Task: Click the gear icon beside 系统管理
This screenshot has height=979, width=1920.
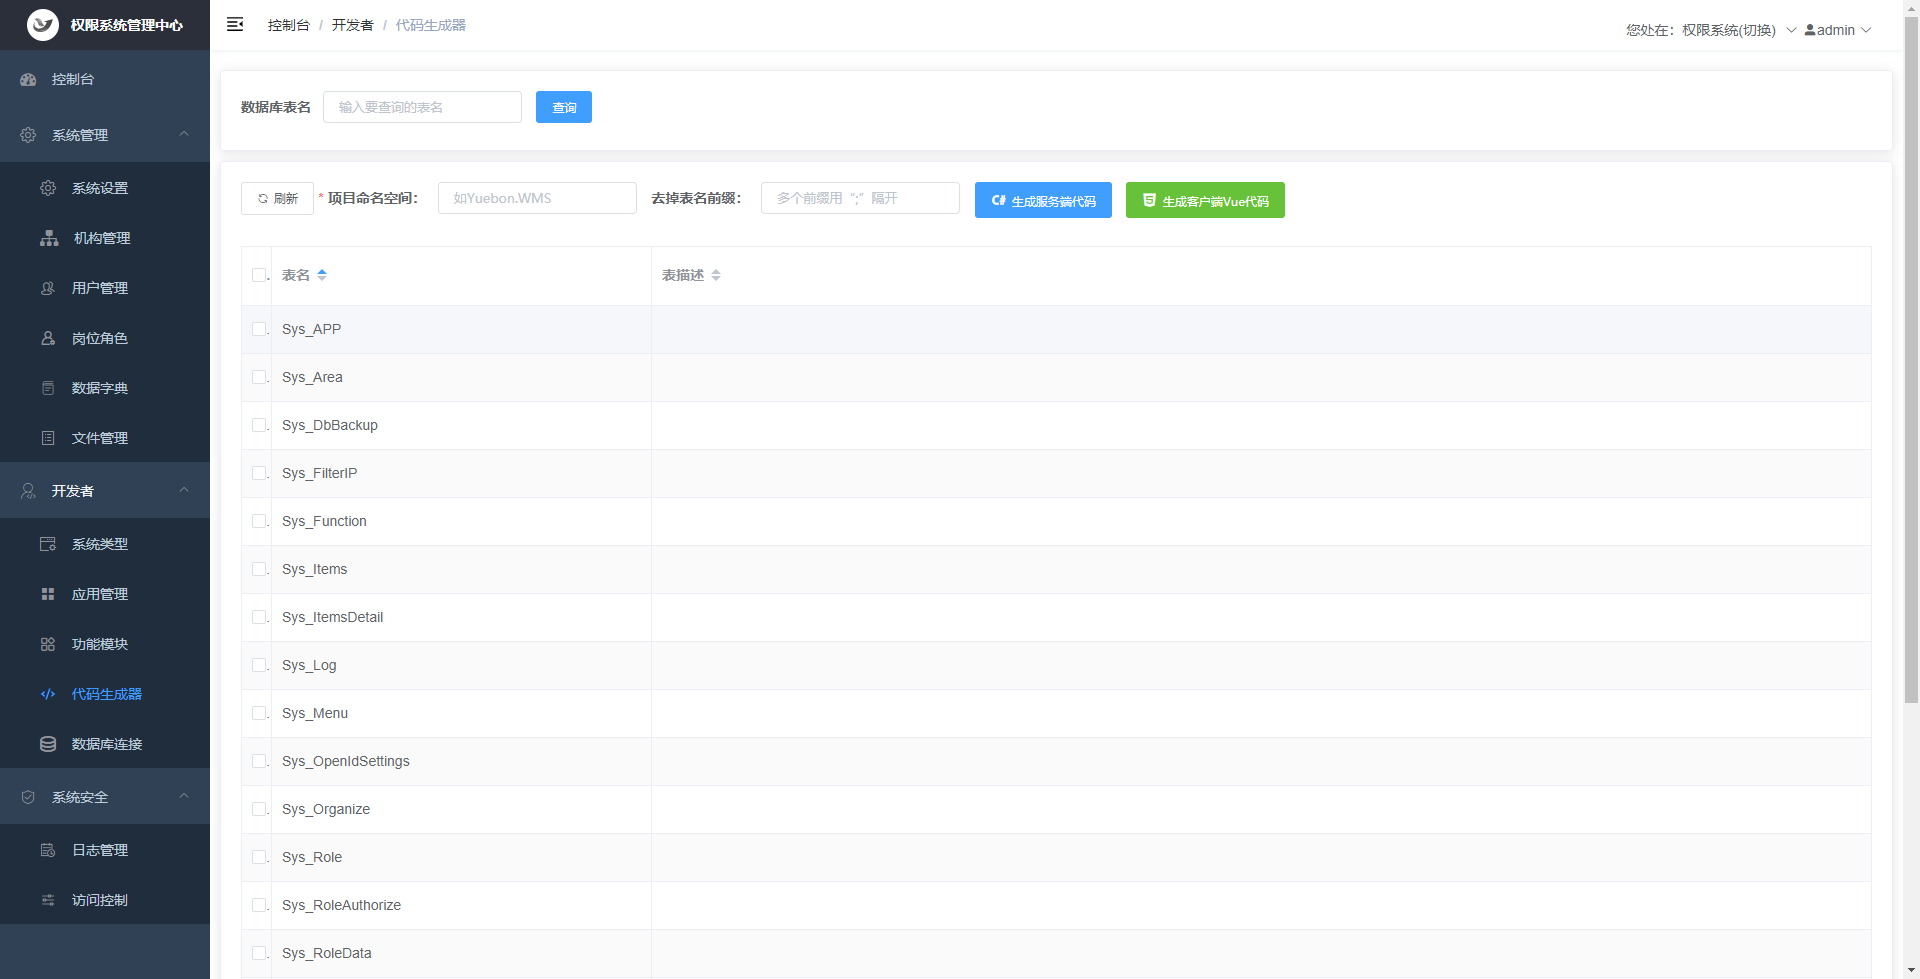Action: [28, 135]
